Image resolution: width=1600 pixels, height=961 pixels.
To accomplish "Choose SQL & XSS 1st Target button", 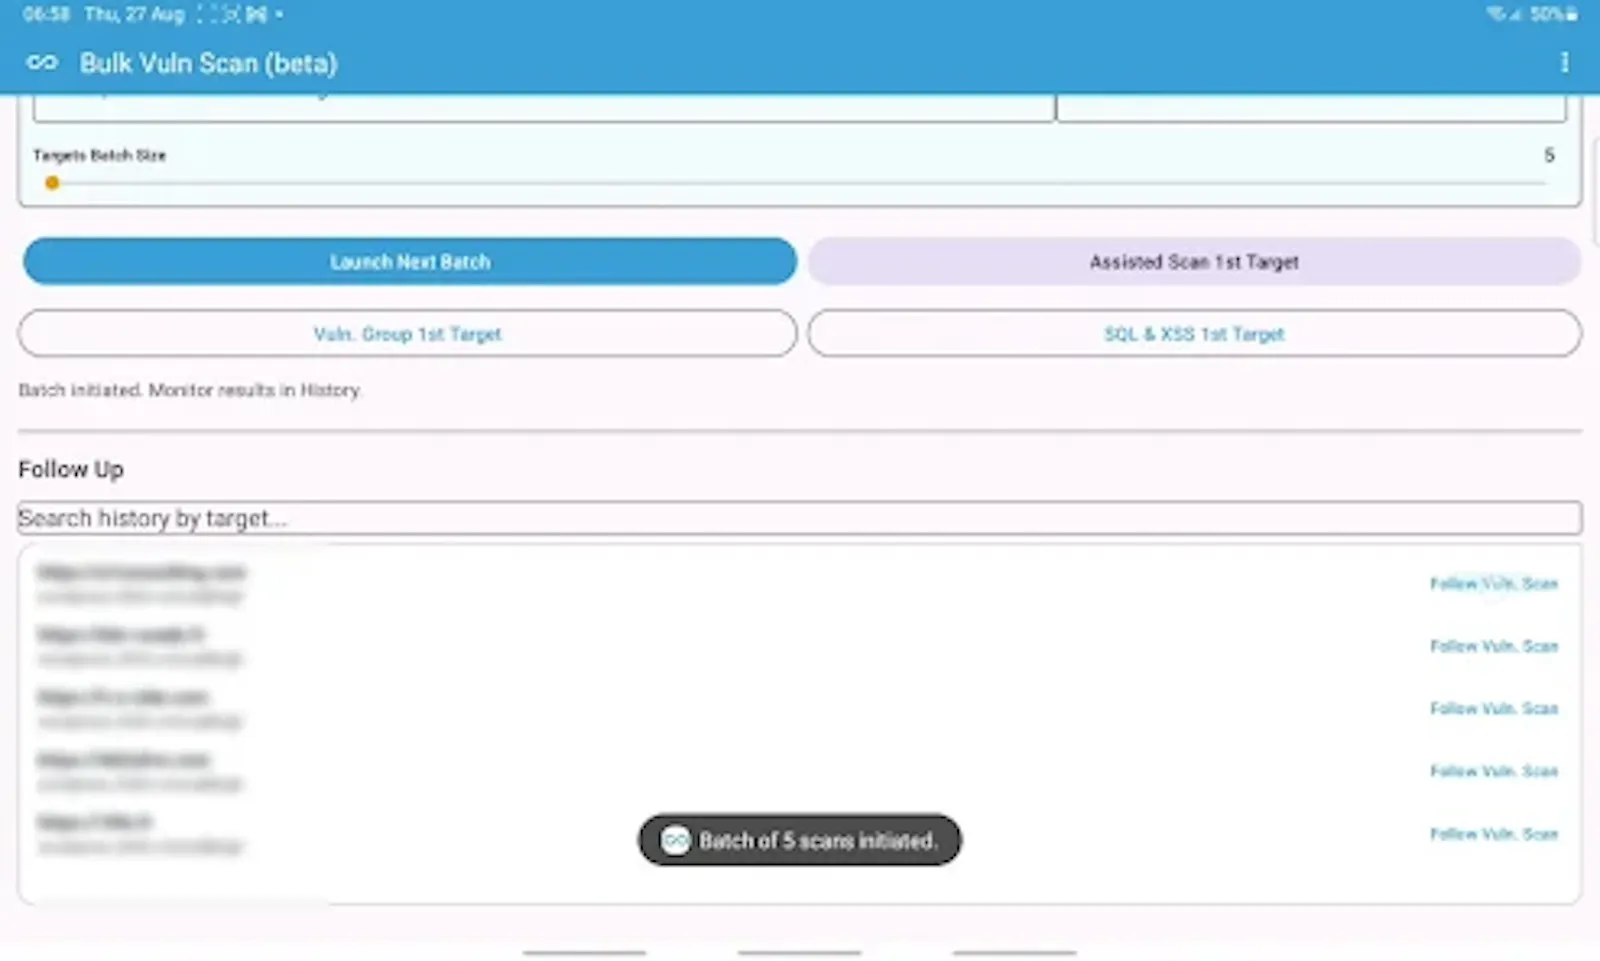I will point(1194,334).
